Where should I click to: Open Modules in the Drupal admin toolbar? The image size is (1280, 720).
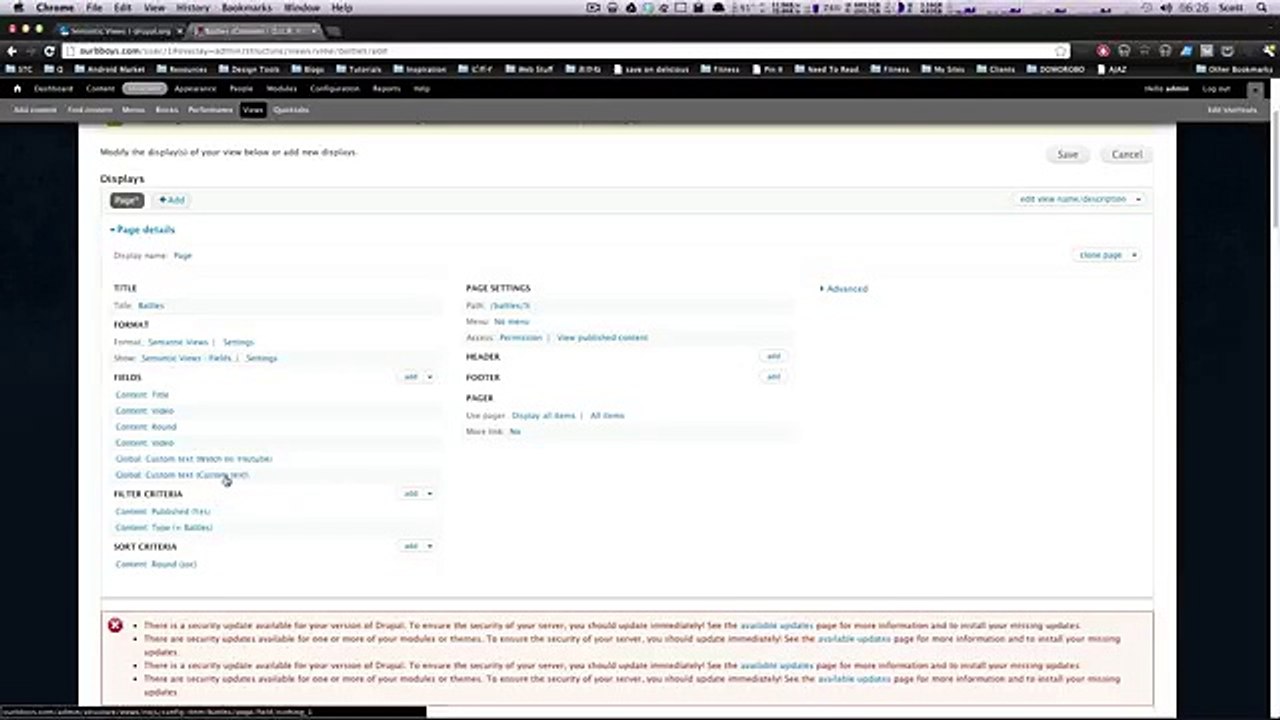[x=281, y=88]
